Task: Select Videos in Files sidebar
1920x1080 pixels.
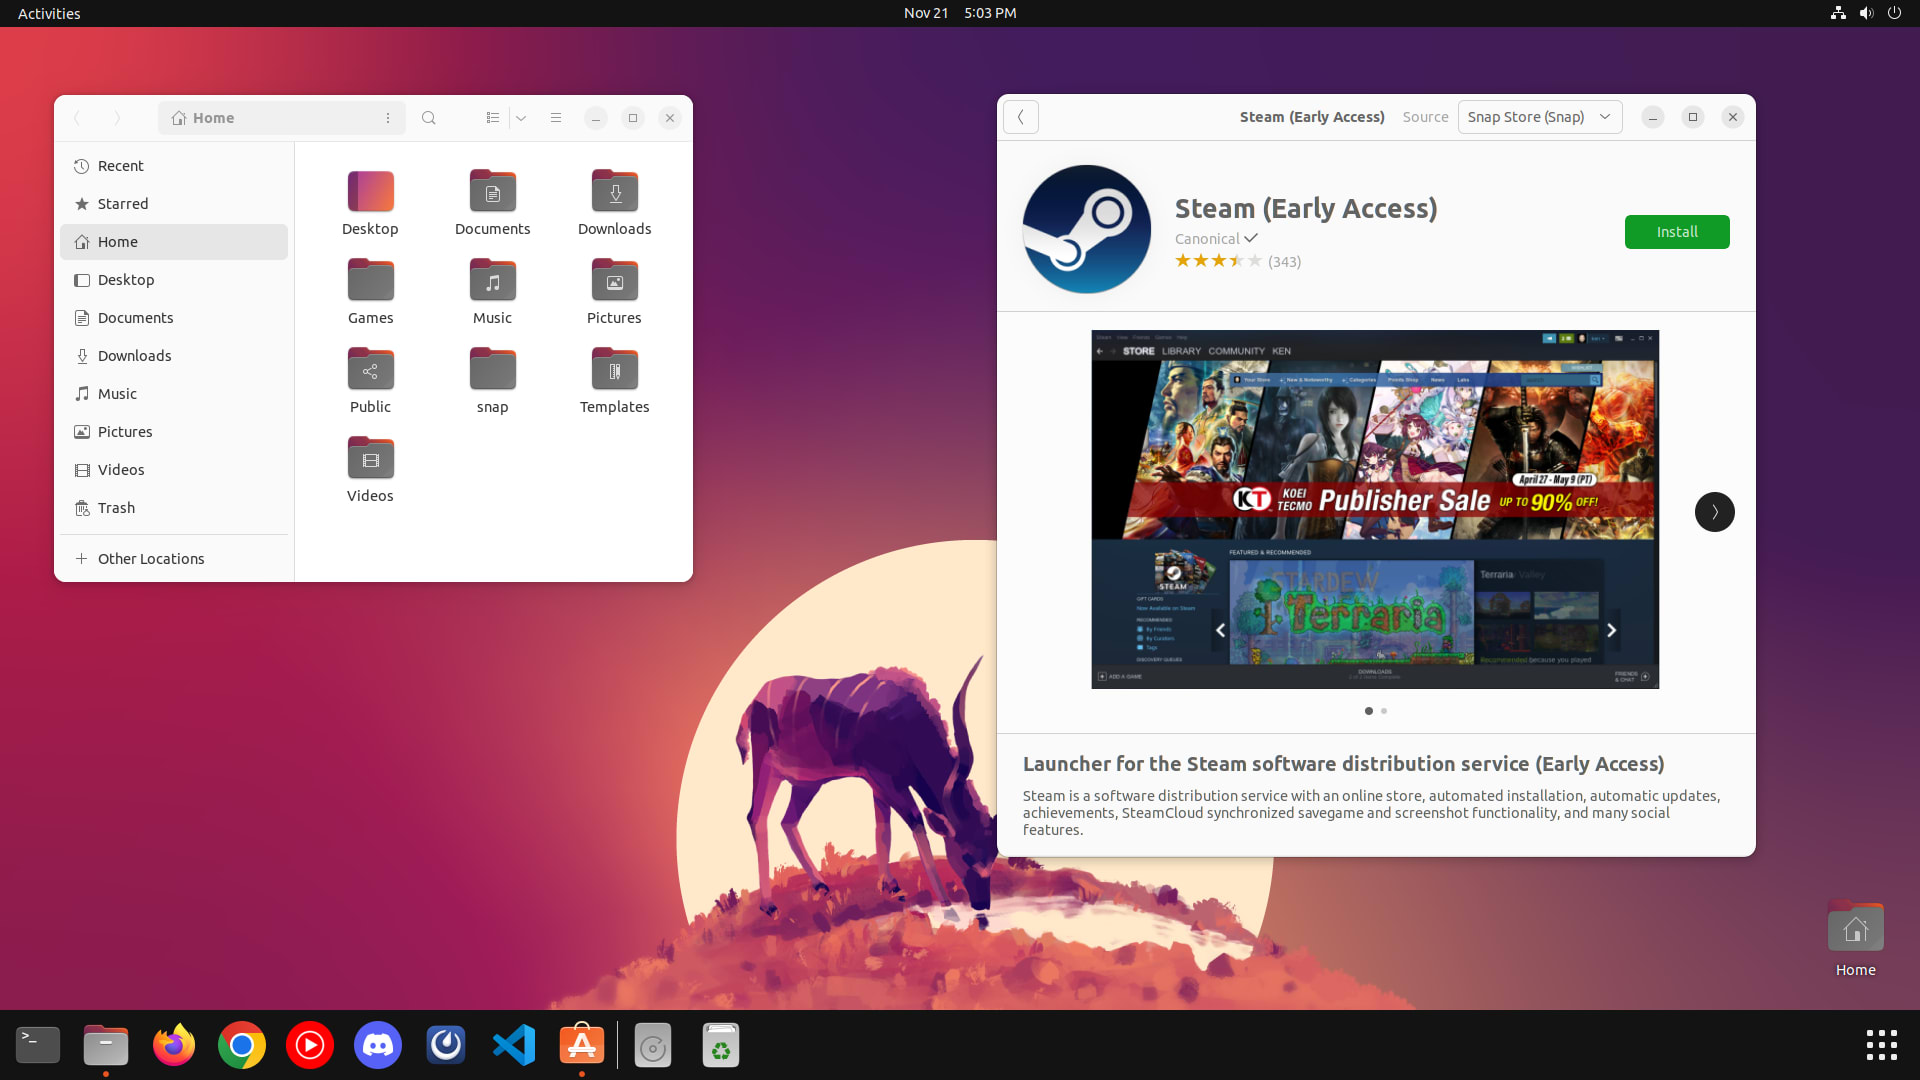Action: (174, 470)
